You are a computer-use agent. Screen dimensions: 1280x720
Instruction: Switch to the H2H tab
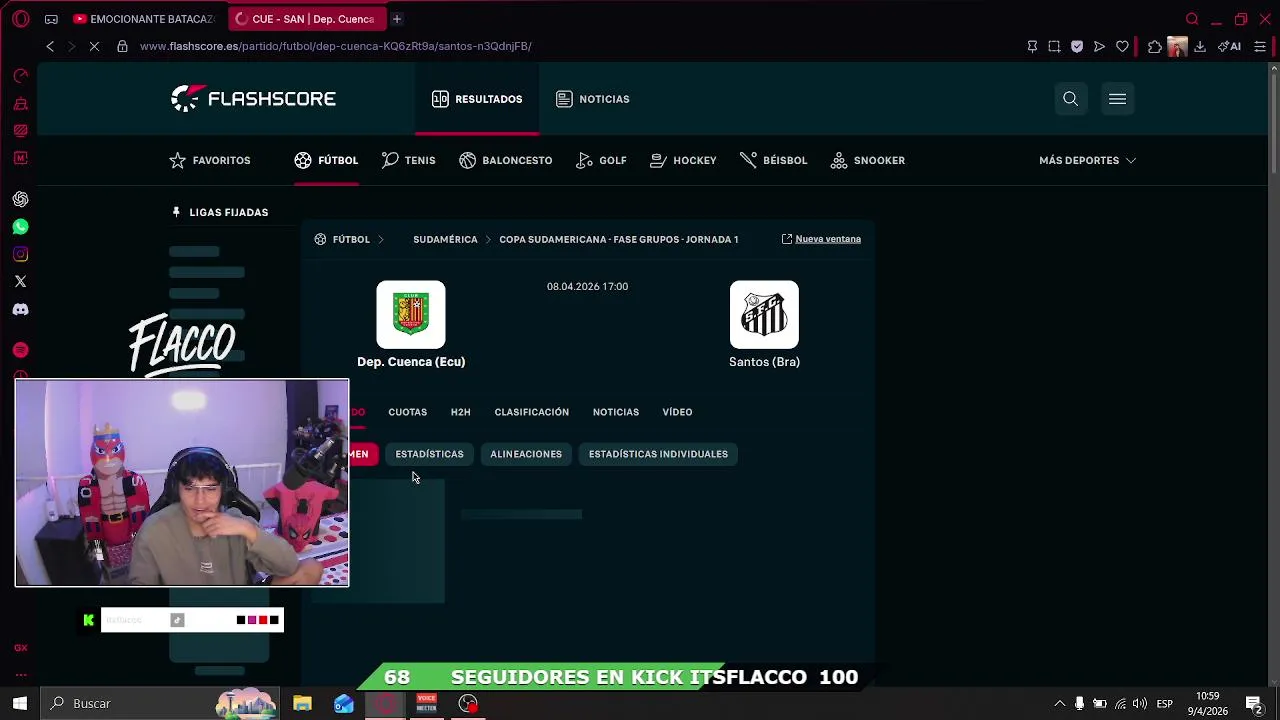point(460,412)
